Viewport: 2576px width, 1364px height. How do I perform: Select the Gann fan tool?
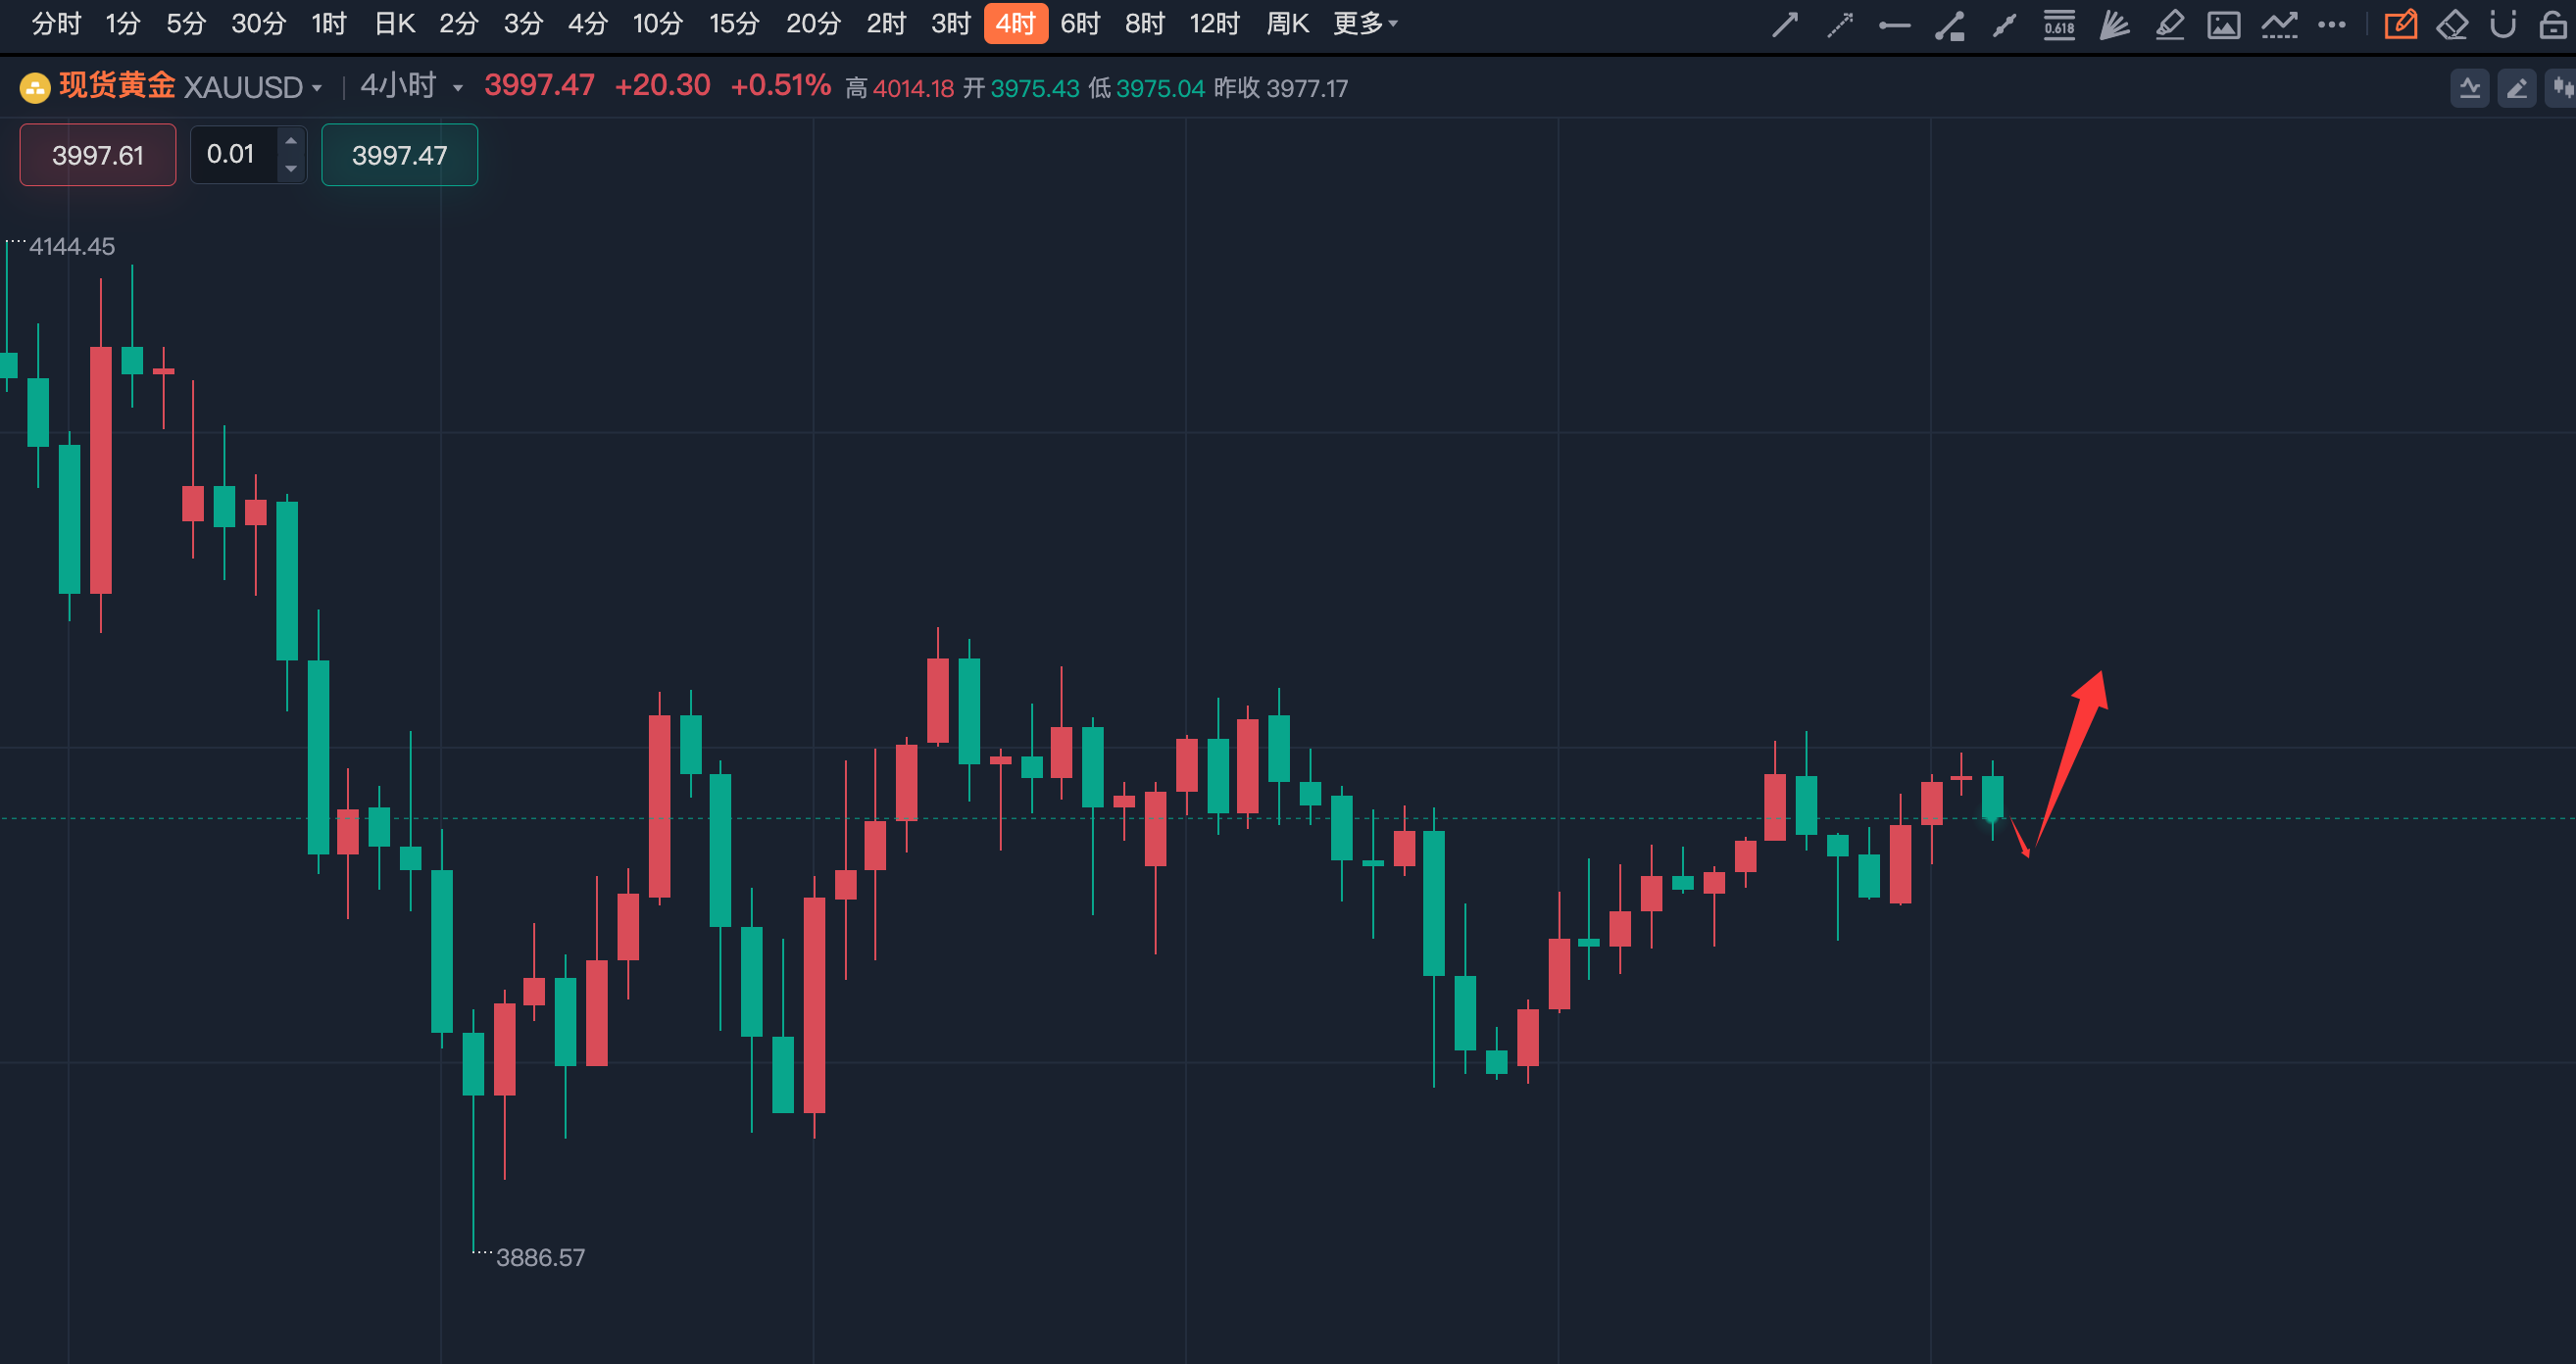tap(2114, 24)
